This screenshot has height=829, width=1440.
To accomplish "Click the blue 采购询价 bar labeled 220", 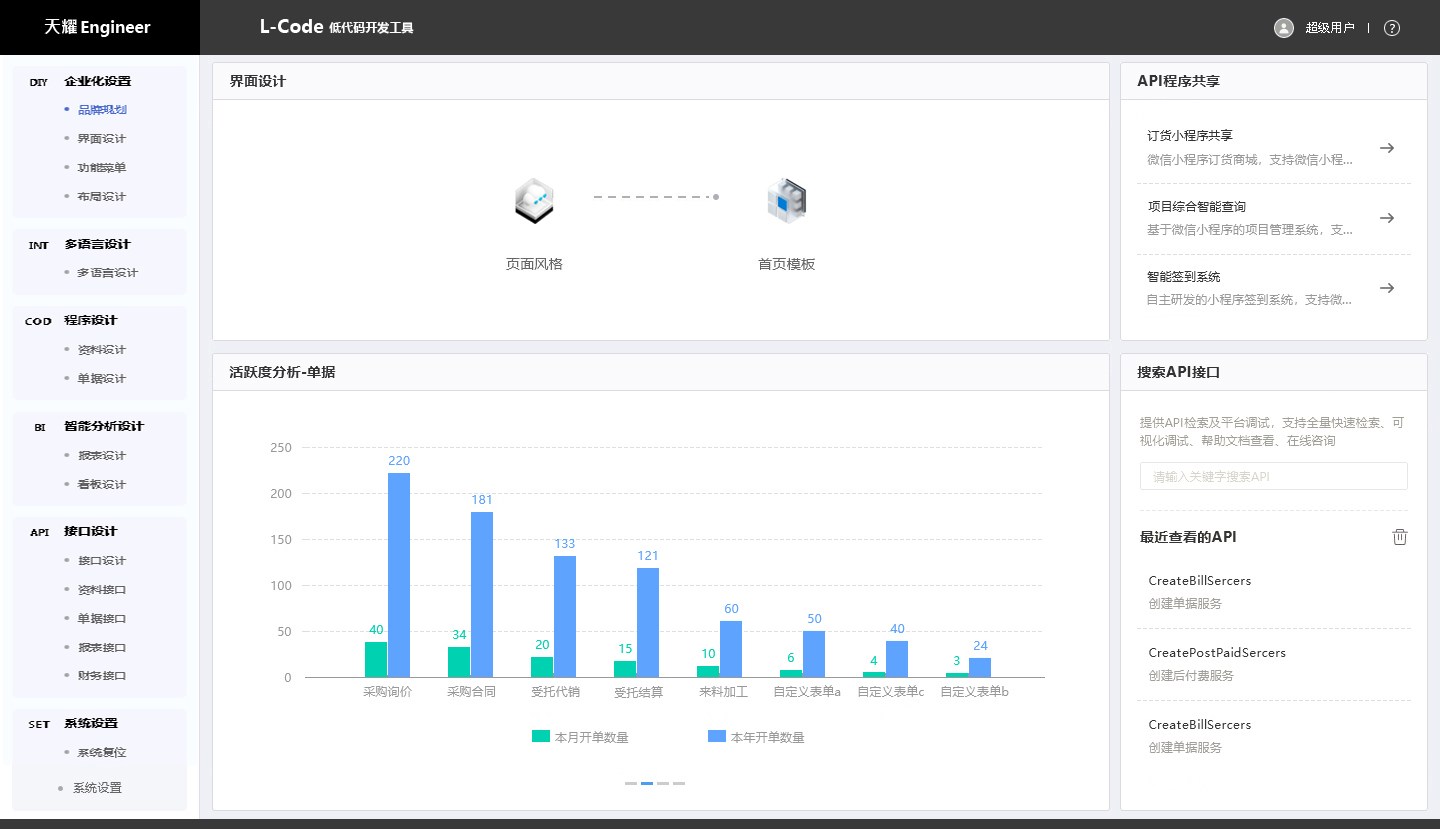I will pos(399,574).
